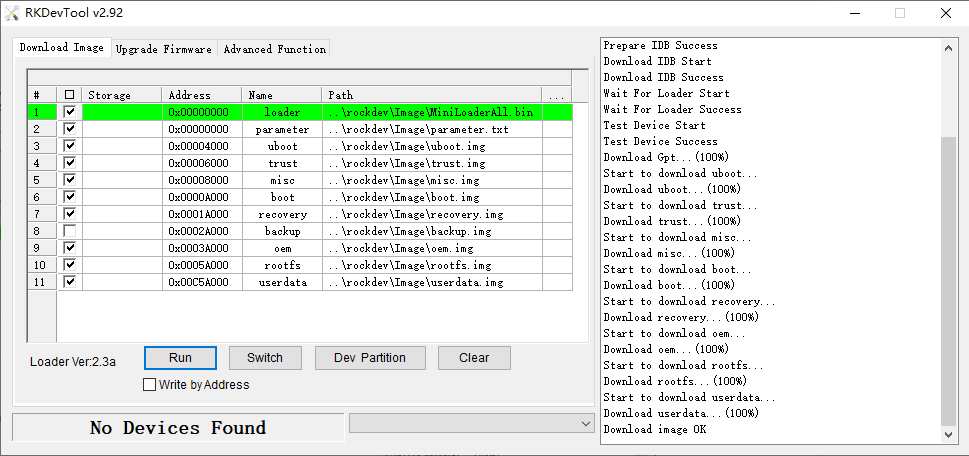Click the Dev Partition button
969x456 pixels.
tap(370, 358)
